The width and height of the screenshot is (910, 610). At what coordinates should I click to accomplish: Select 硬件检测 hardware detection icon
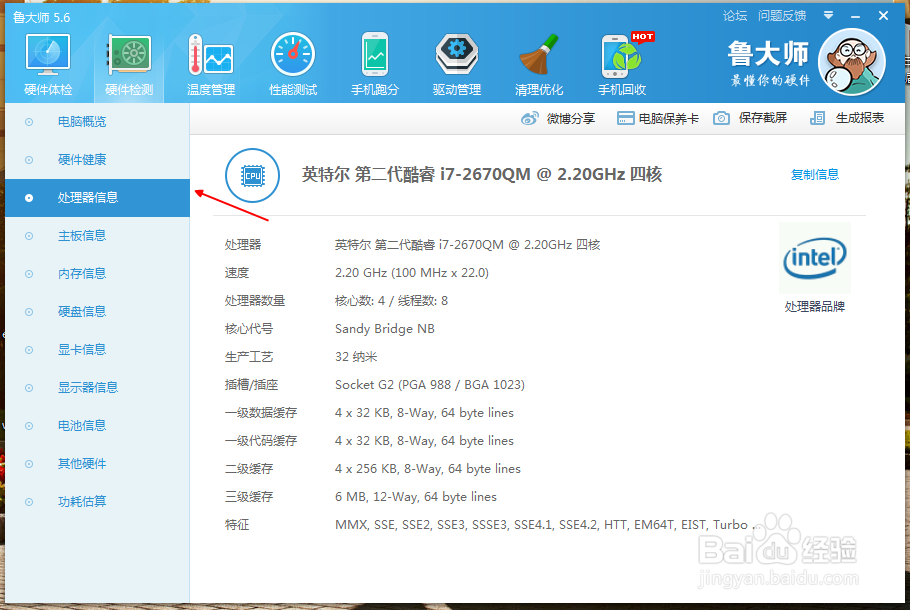coord(129,55)
